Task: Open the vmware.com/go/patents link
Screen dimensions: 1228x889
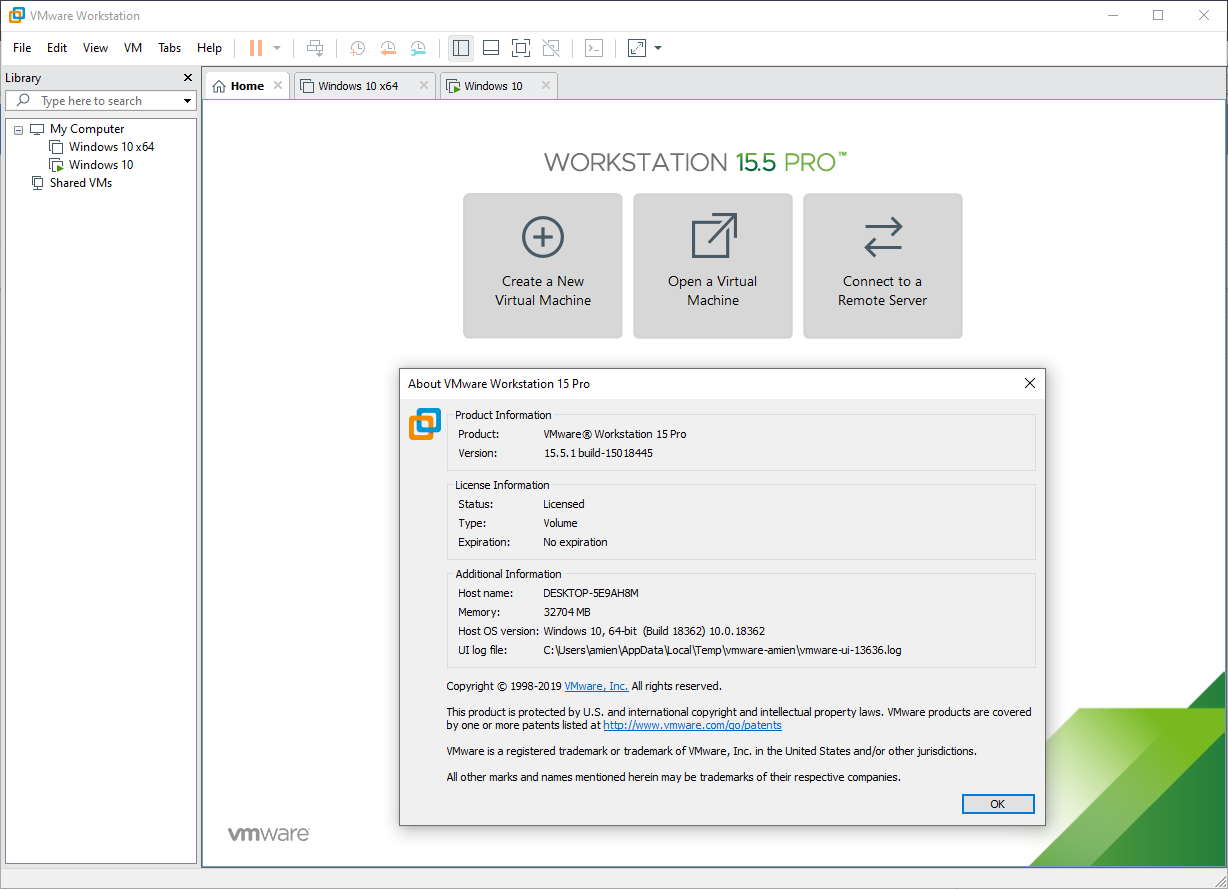Action: [692, 725]
